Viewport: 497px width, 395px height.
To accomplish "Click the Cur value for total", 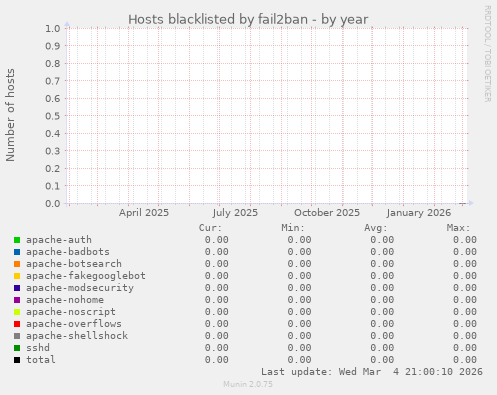I will pos(216,360).
